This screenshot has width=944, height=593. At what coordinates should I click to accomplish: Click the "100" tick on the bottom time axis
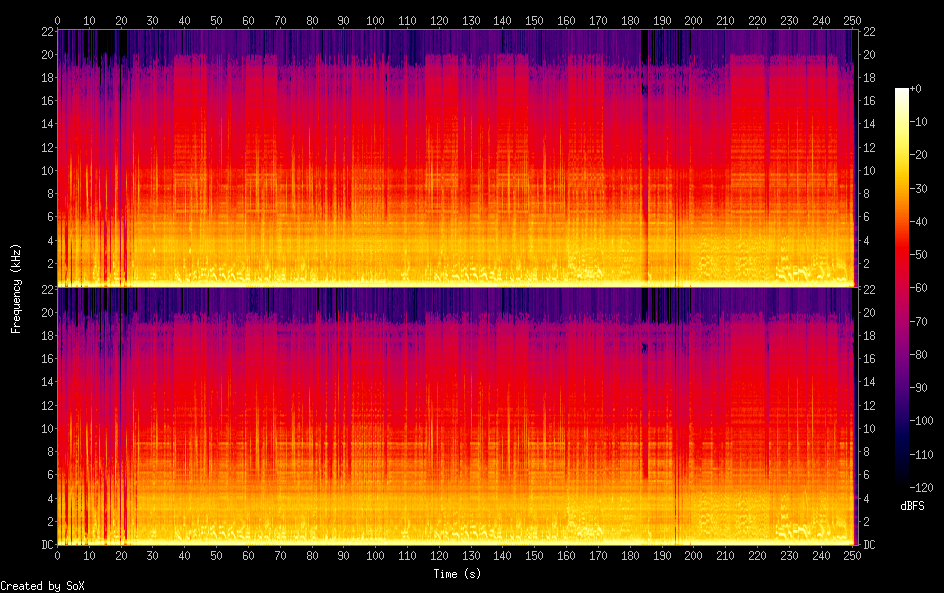[375, 556]
